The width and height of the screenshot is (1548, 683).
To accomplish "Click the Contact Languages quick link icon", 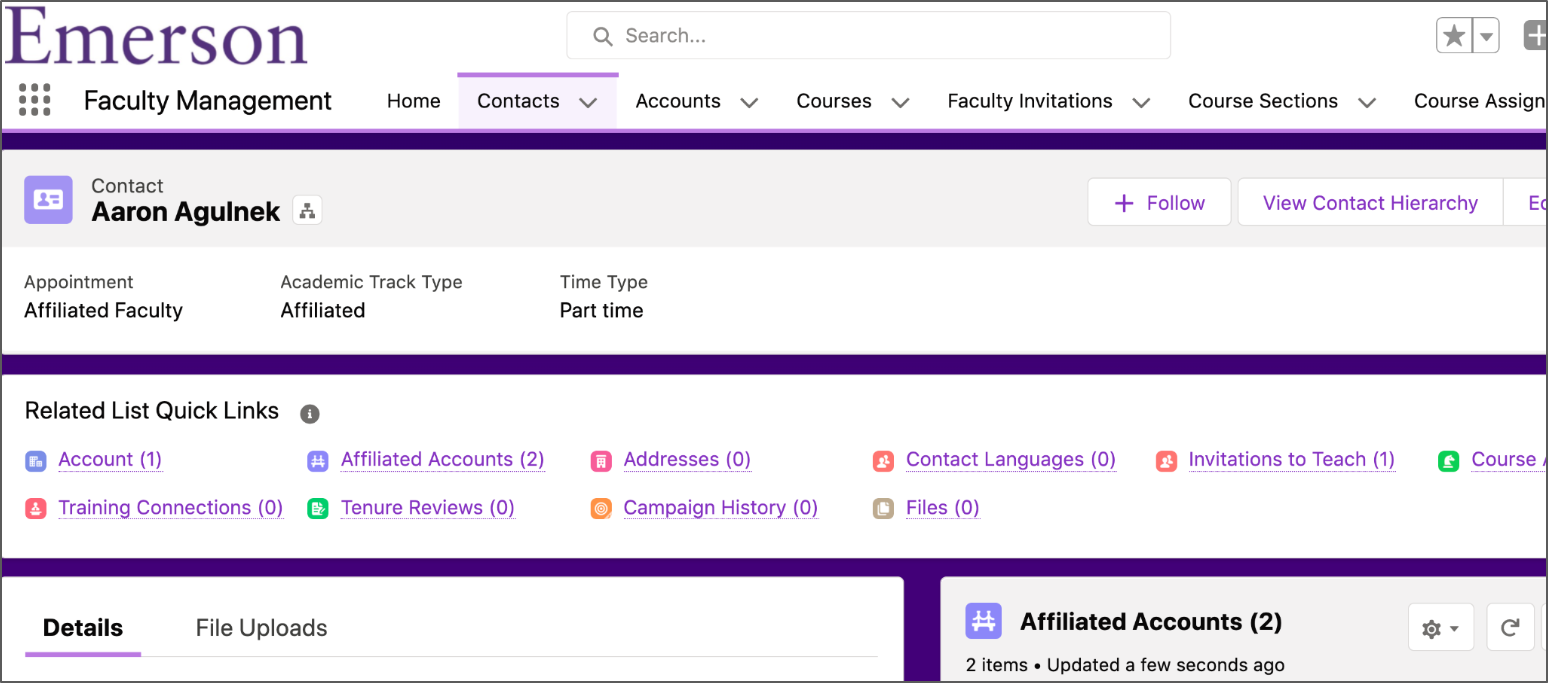I will [x=883, y=461].
